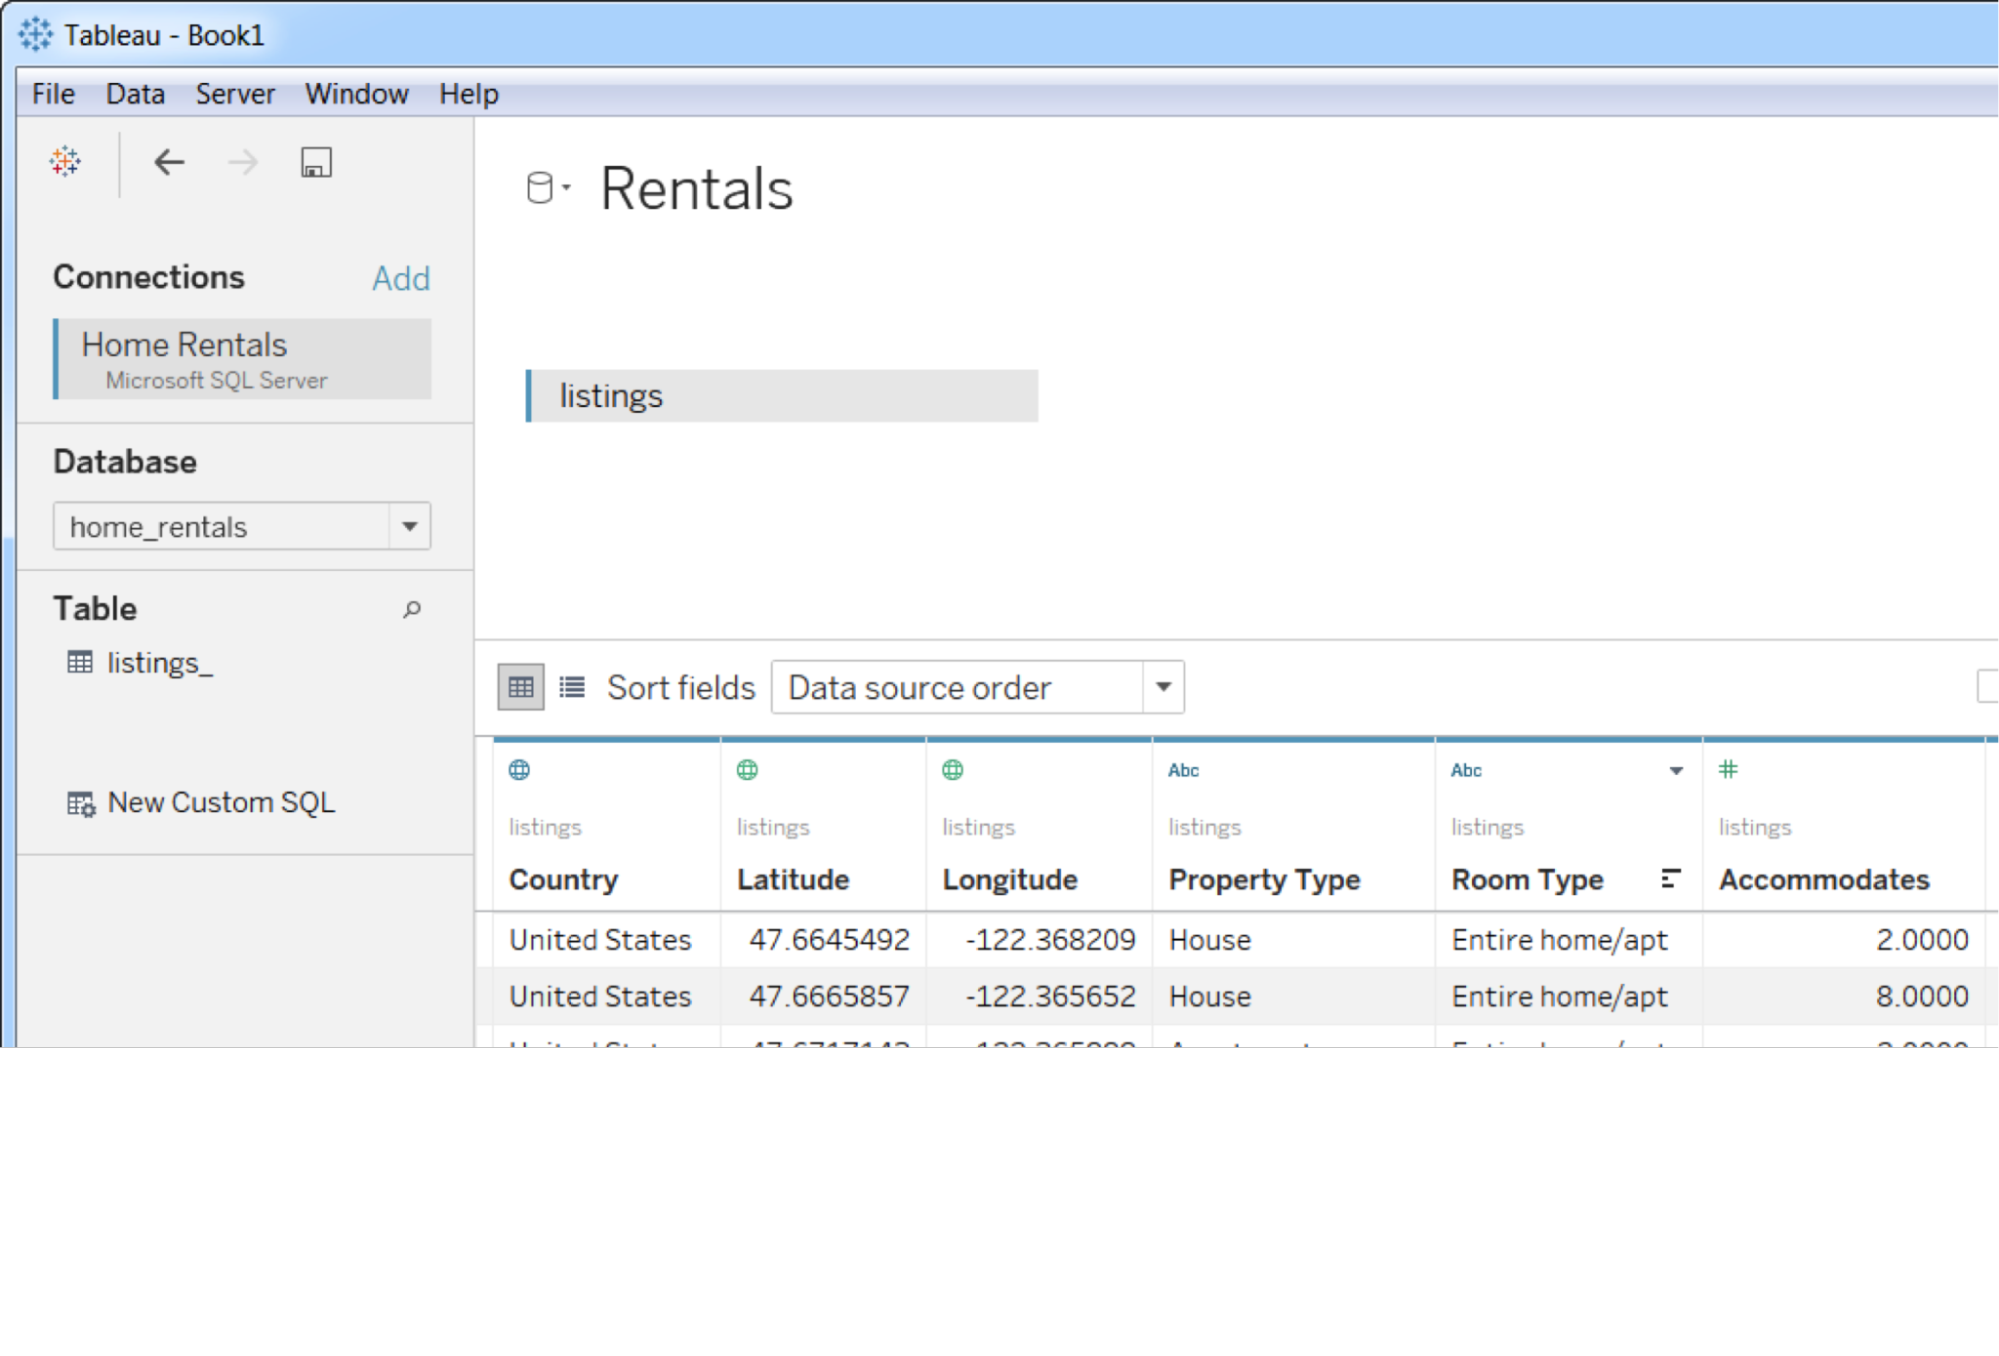Click the Tableau logo toolbar icon
The image size is (1999, 1356).
tap(64, 162)
